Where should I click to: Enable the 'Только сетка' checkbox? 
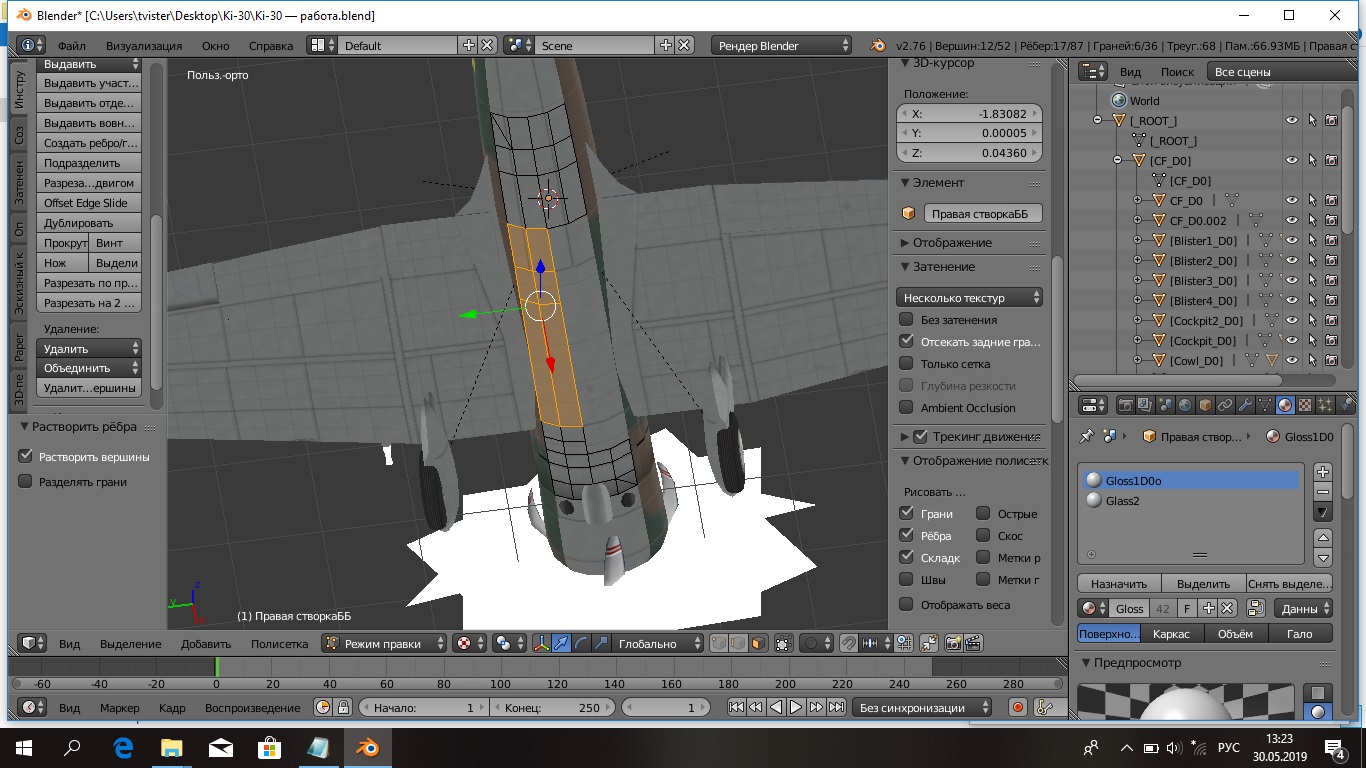[906, 364]
